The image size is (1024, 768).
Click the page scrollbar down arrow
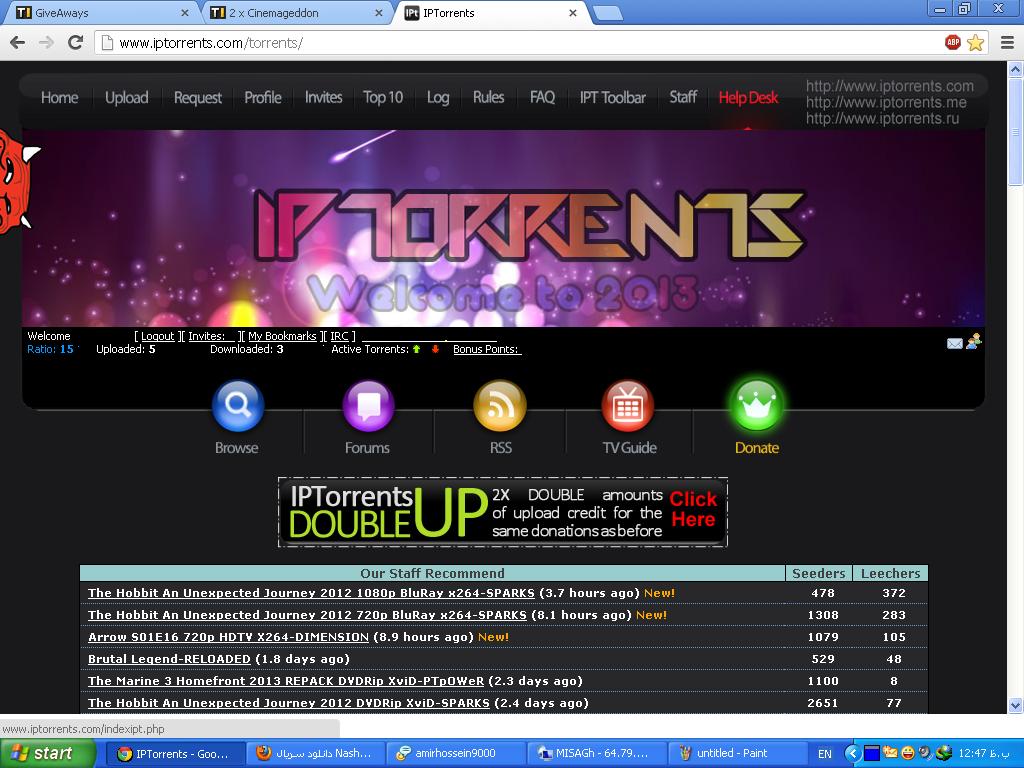coord(1016,705)
